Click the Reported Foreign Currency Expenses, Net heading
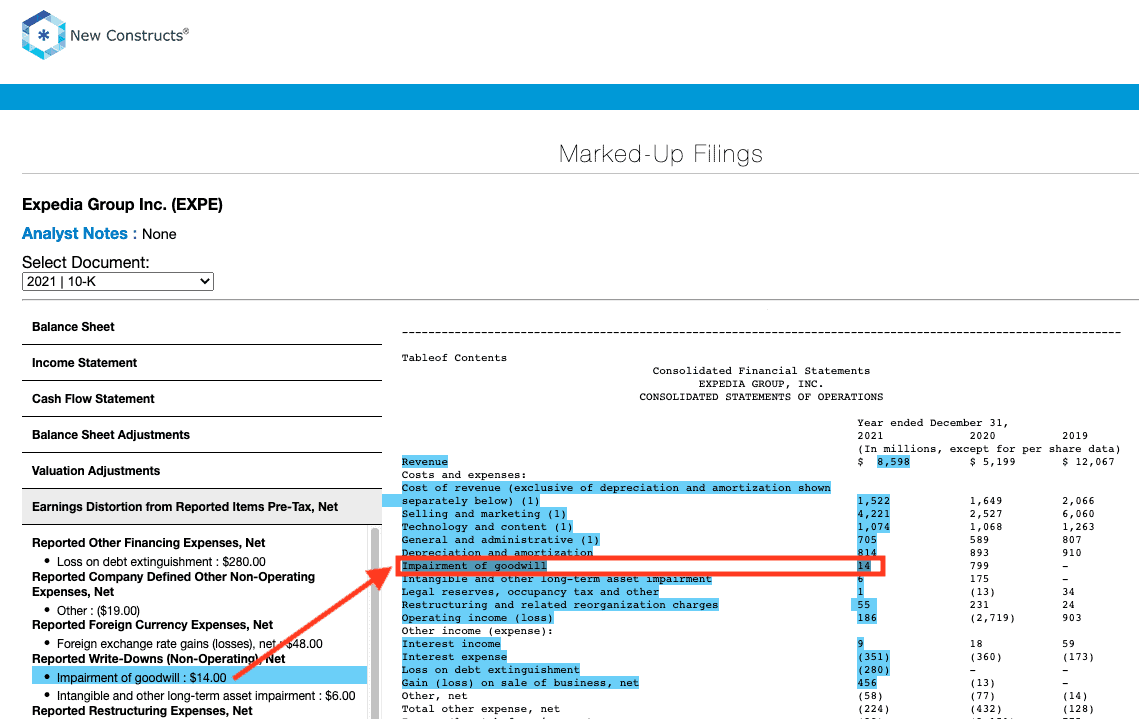 coord(153,625)
